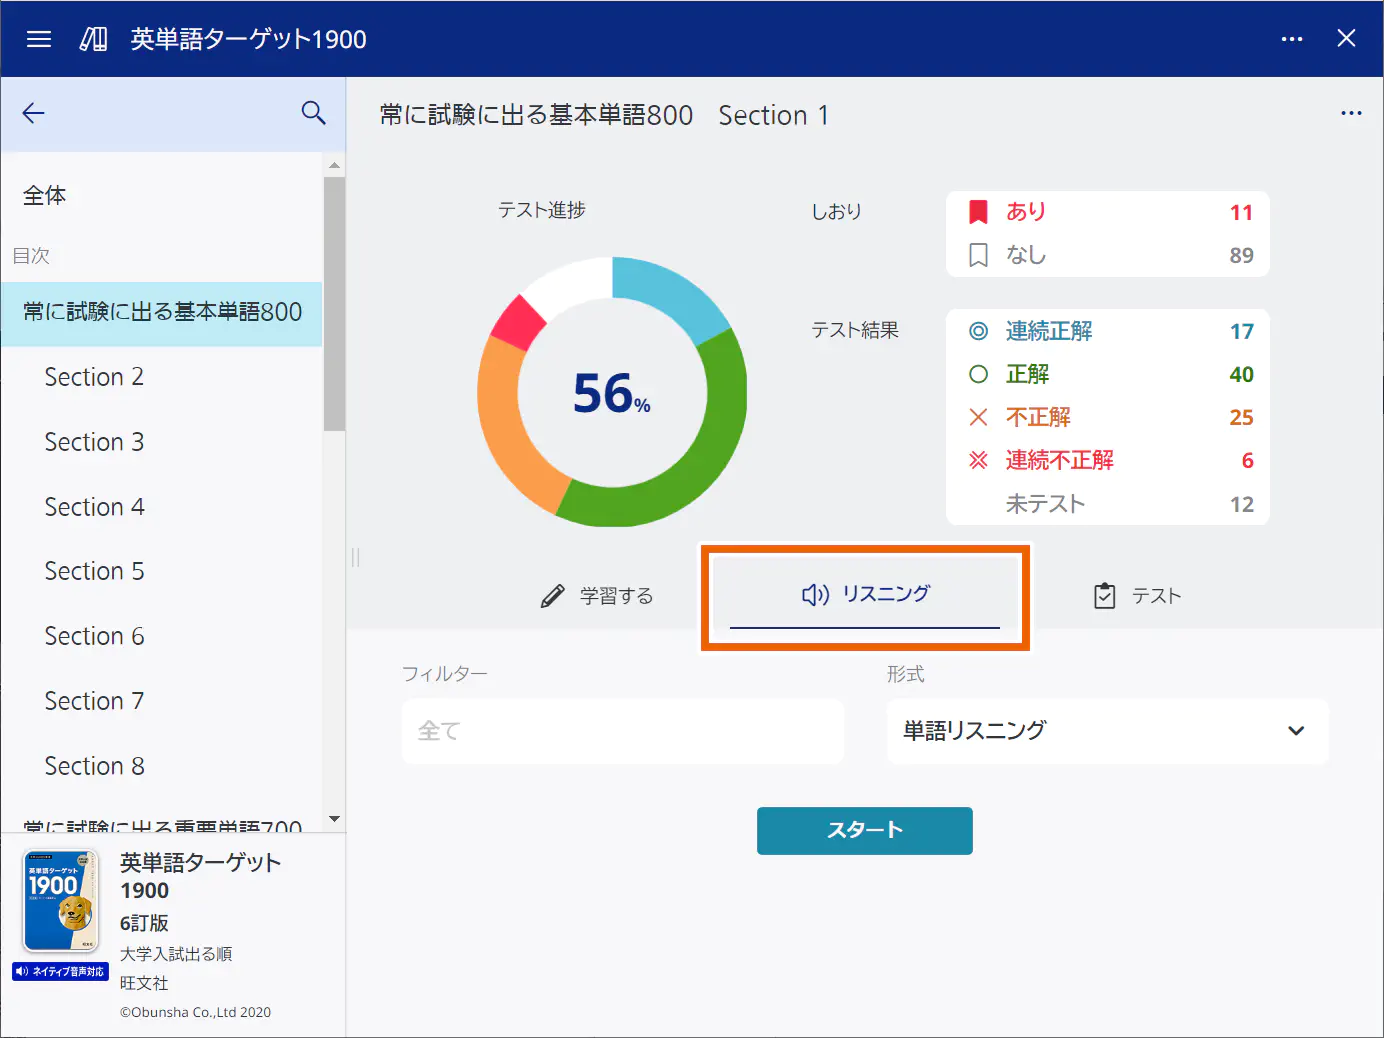Filter by bookmarked あり row
Viewport: 1384px width, 1038px height.
click(1108, 212)
